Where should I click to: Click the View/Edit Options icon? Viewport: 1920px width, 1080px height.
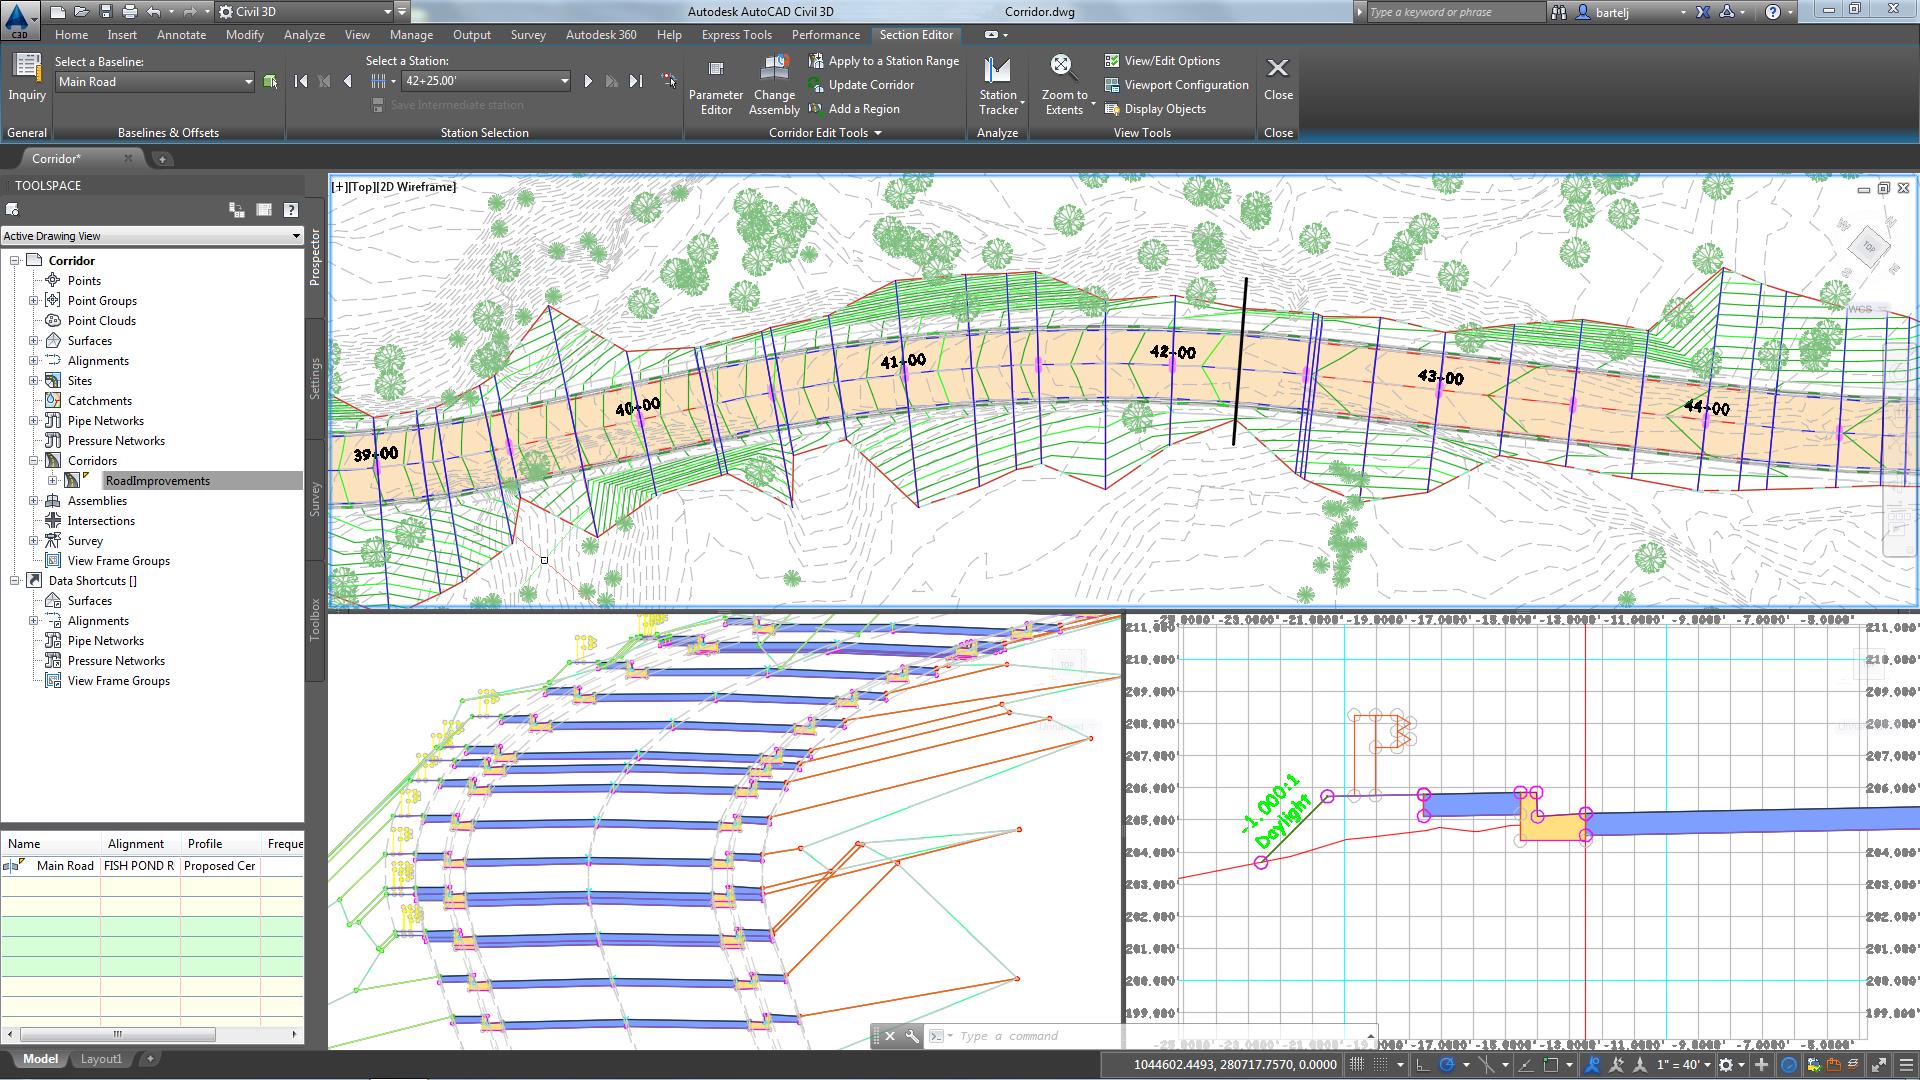pos(1110,61)
